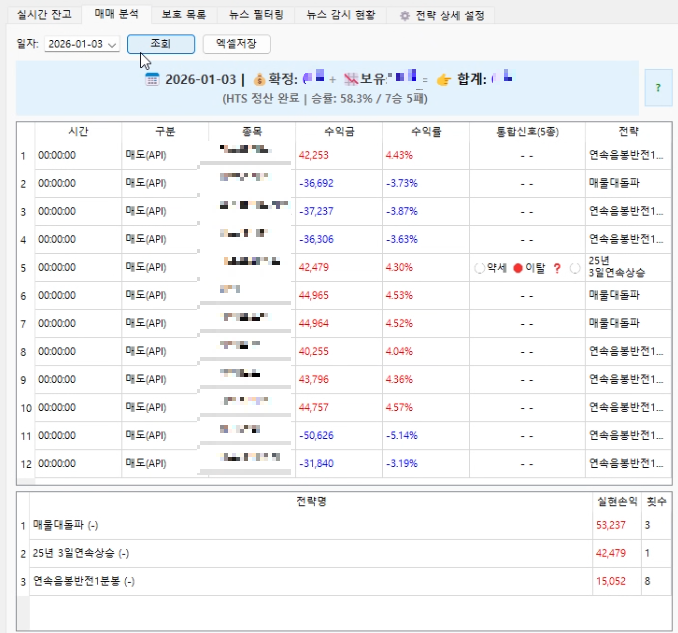Click the 수익률 column header
This screenshot has height=633, width=678.
(426, 131)
